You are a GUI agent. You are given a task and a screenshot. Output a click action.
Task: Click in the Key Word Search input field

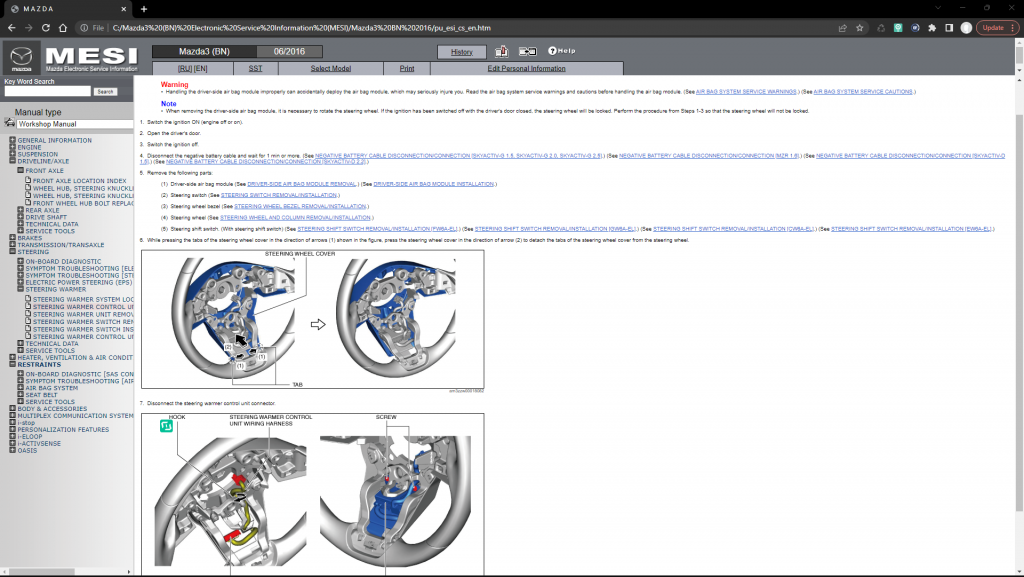pos(46,91)
